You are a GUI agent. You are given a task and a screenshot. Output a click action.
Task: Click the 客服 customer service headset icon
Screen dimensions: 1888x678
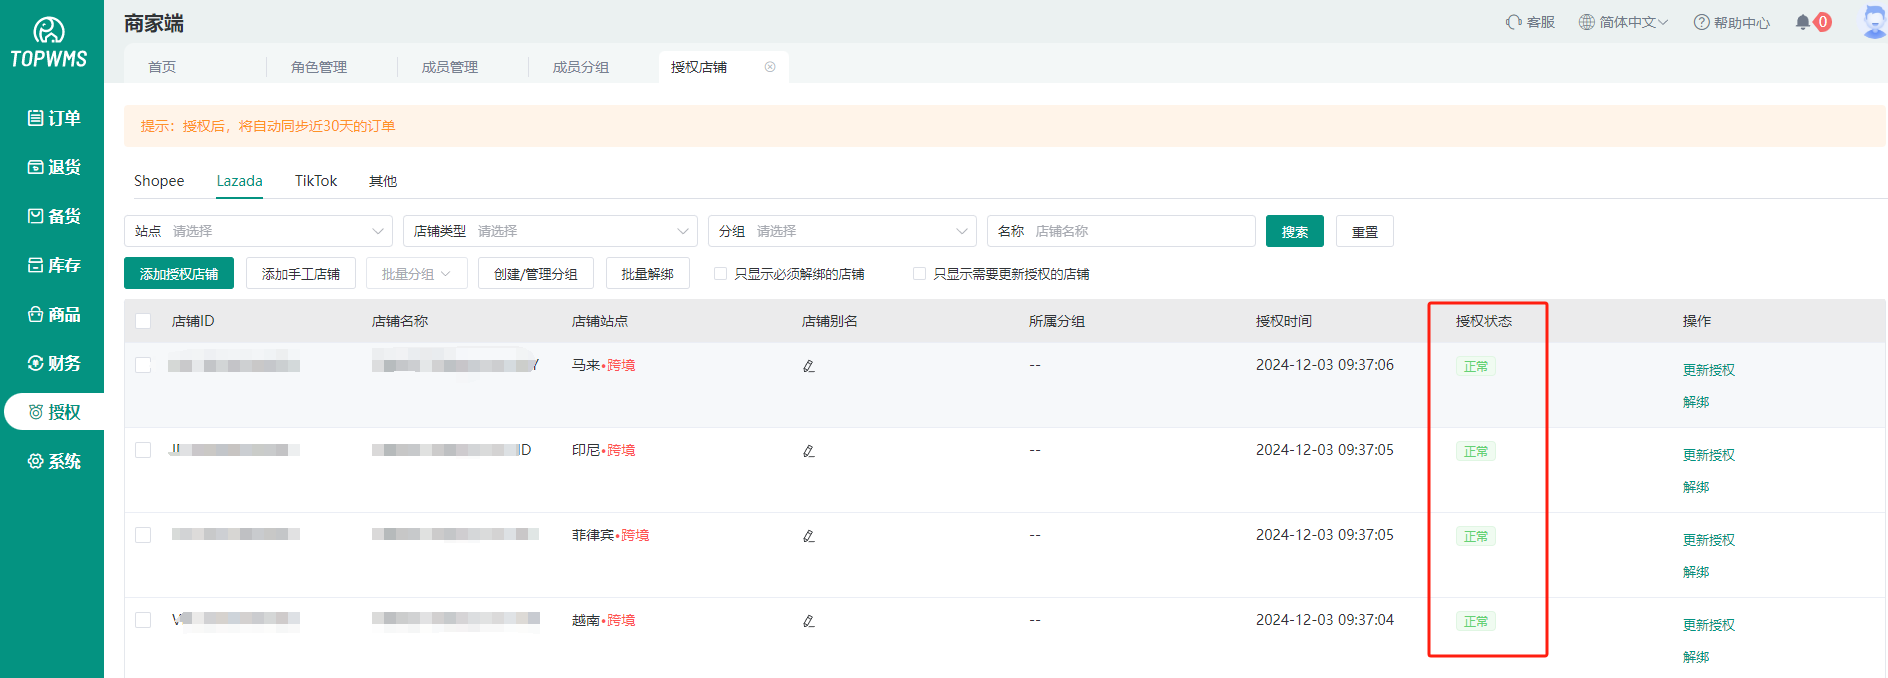point(1514,22)
